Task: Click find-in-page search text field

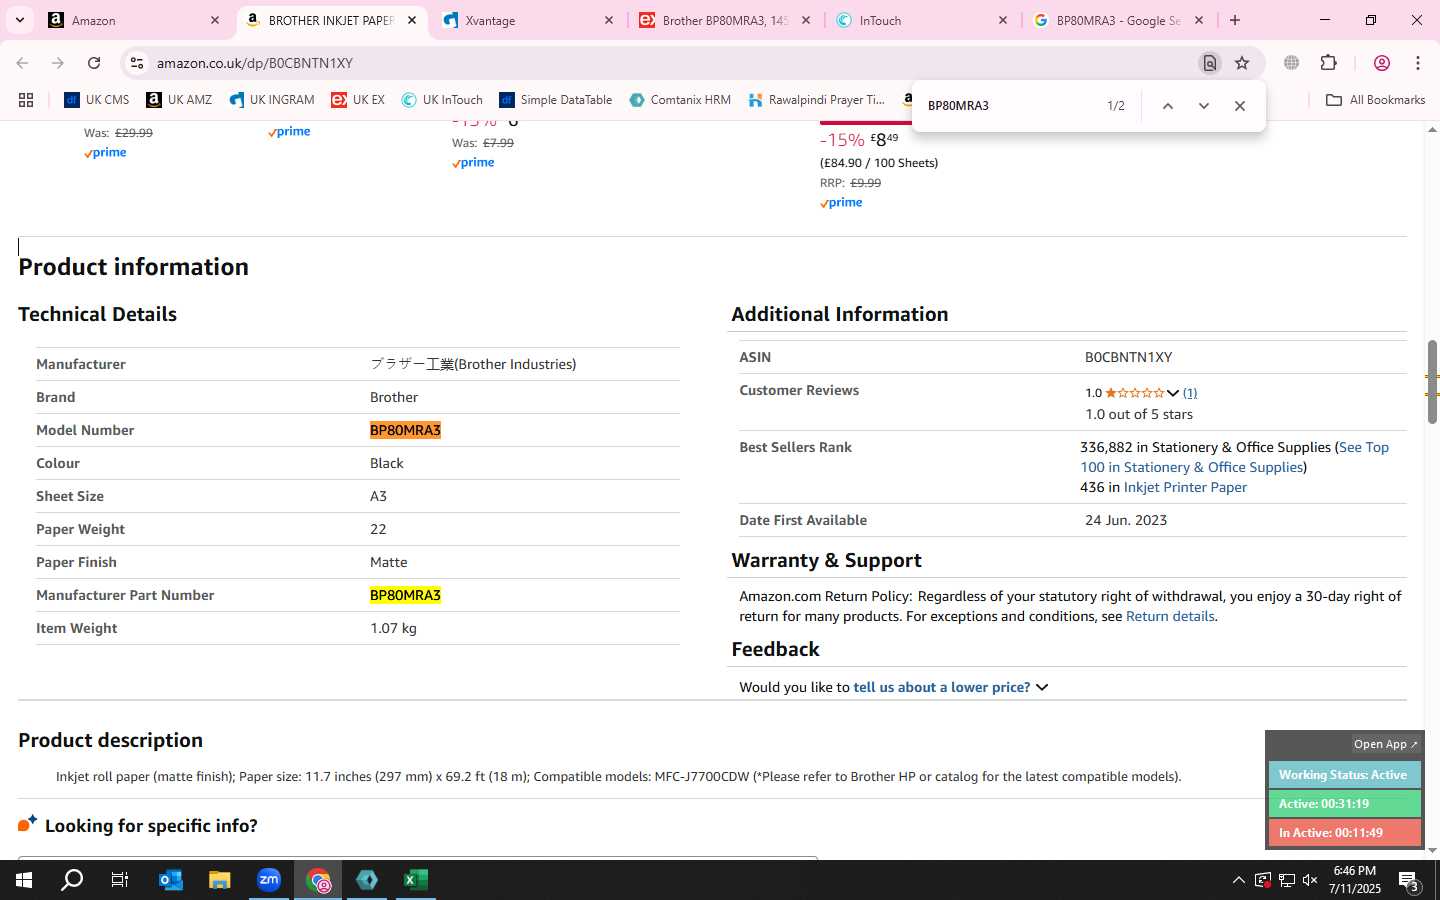Action: [x=1008, y=106]
